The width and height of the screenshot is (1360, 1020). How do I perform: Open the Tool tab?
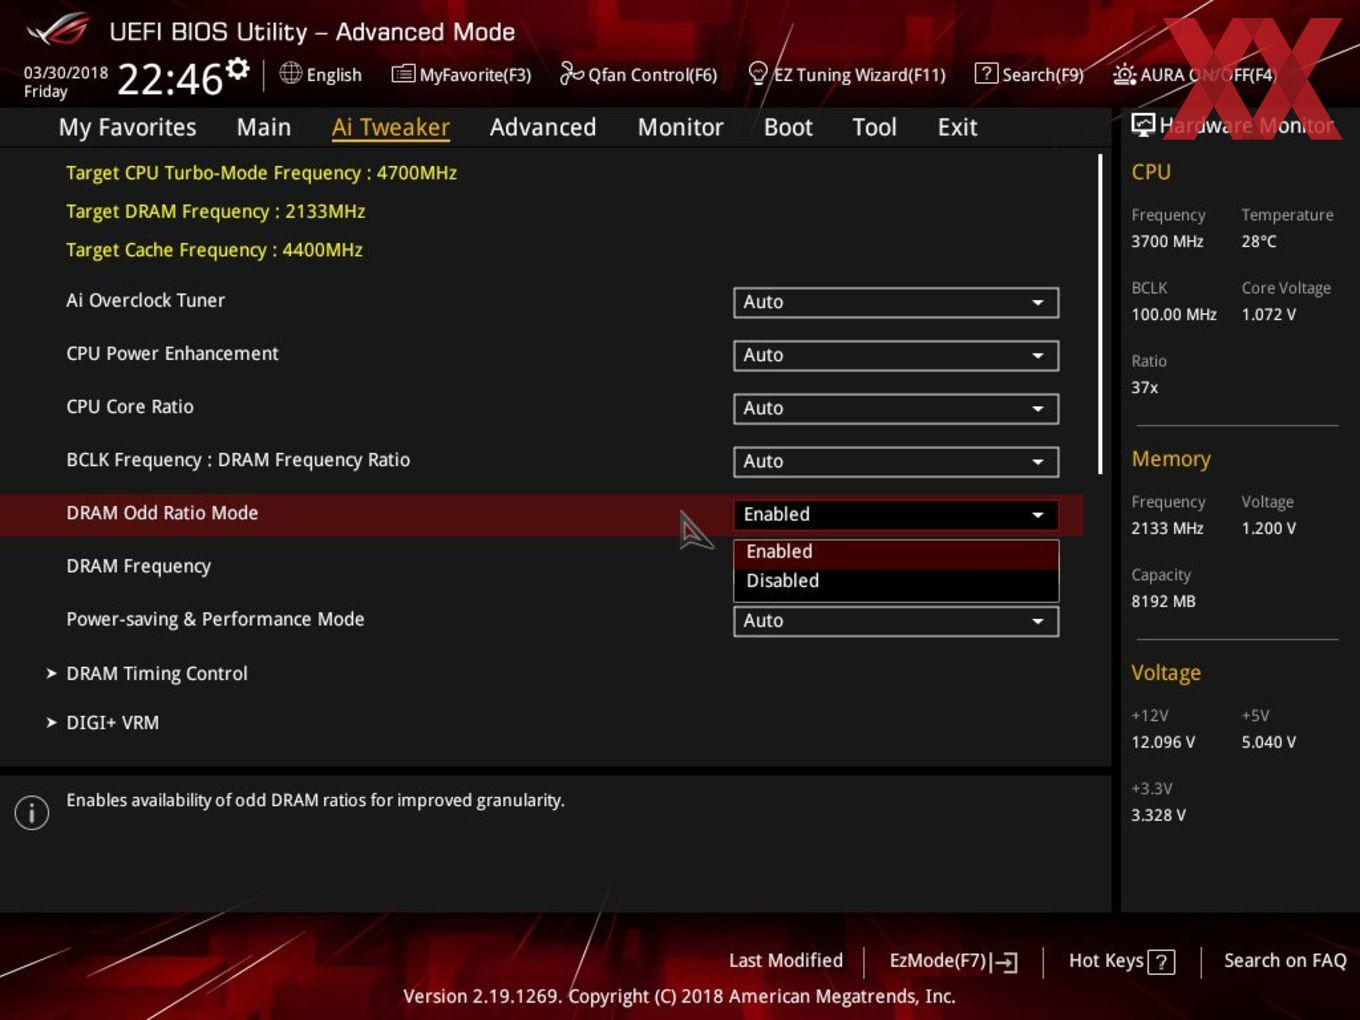click(x=874, y=127)
